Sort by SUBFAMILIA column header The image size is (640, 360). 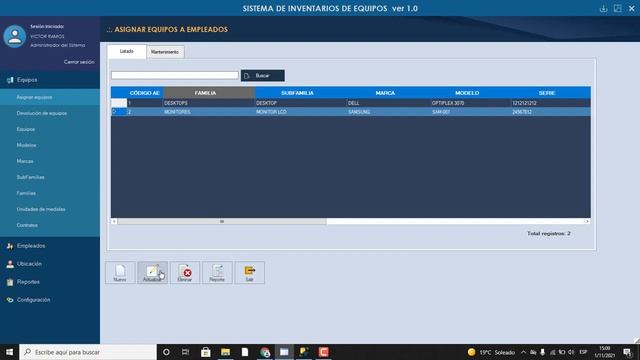pos(301,93)
